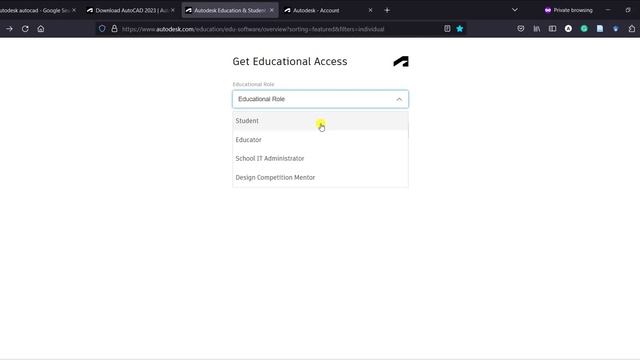
Task: Switch to the Google Search autocad tab
Action: tap(37, 10)
